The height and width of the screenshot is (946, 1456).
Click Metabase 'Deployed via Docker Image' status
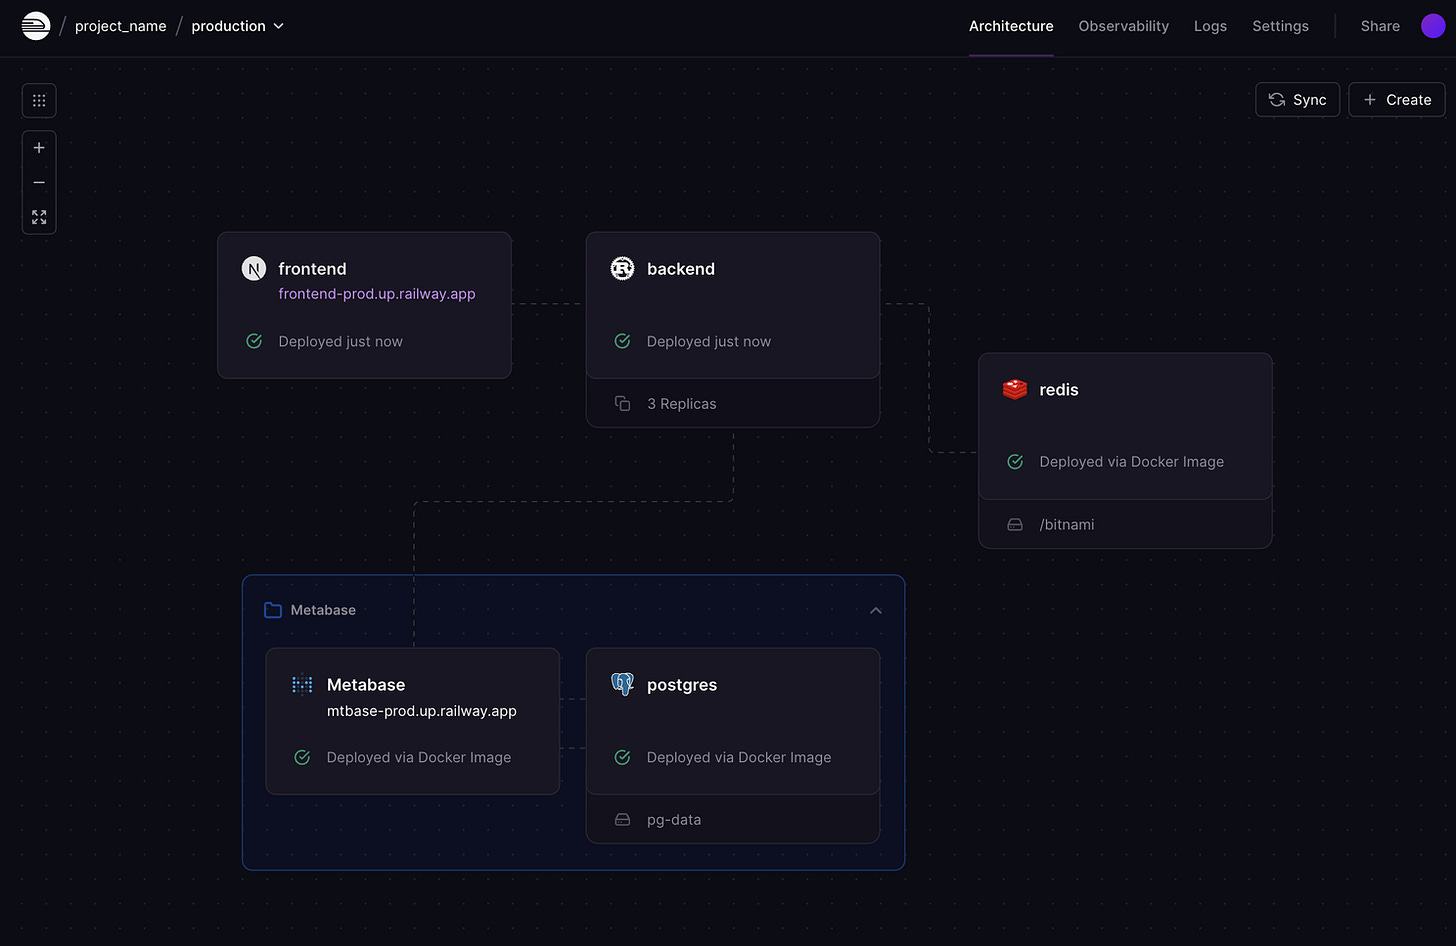[x=419, y=758]
